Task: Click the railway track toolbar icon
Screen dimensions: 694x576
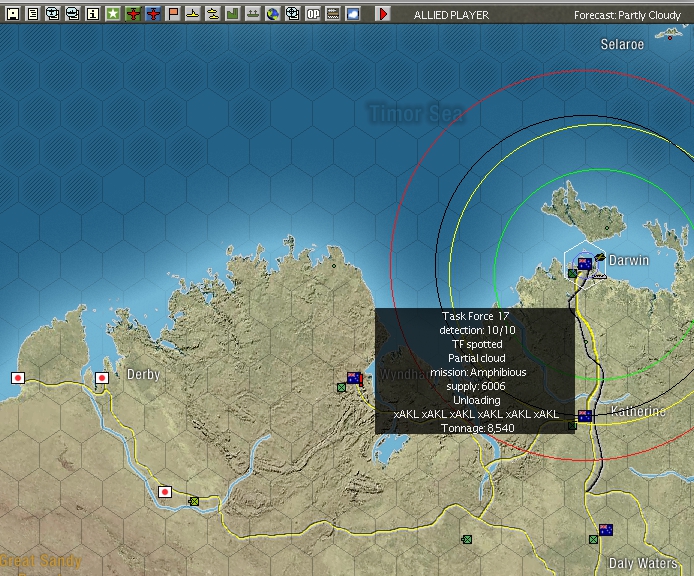Action: point(333,14)
